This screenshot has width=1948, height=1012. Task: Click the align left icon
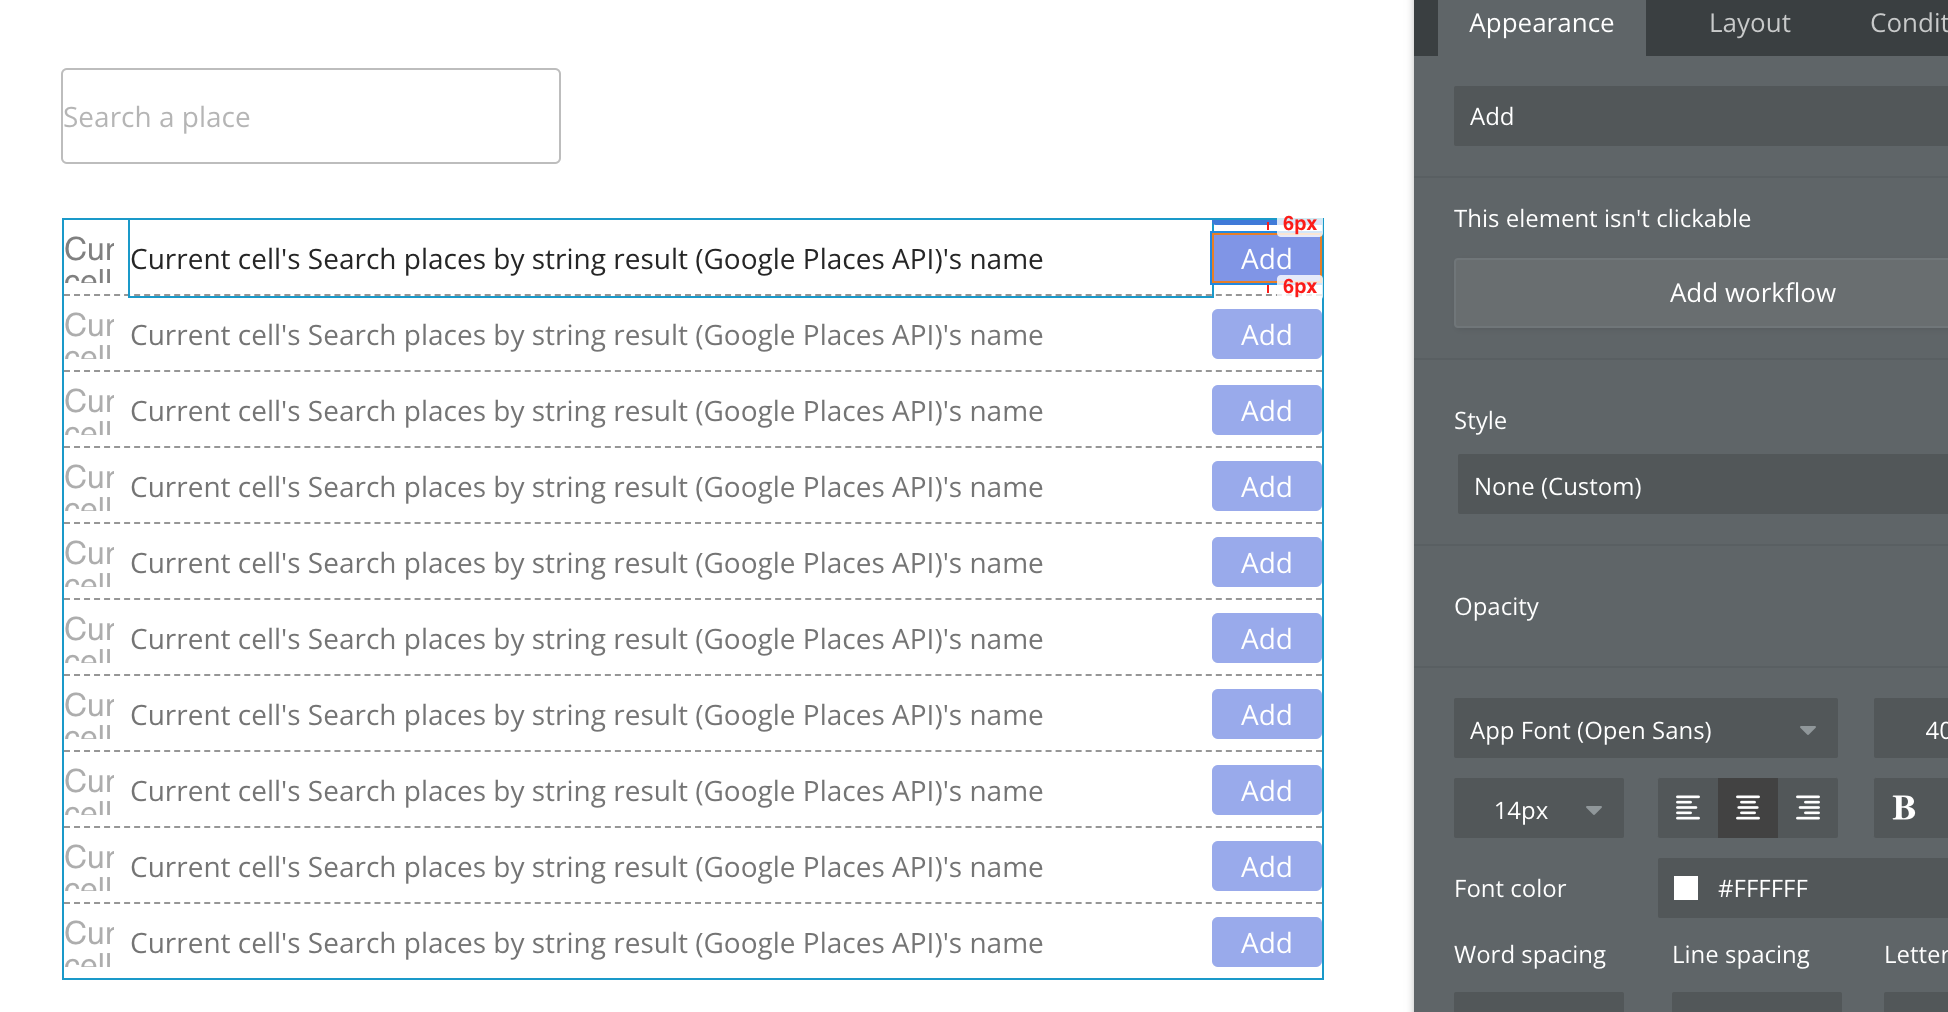1687,808
